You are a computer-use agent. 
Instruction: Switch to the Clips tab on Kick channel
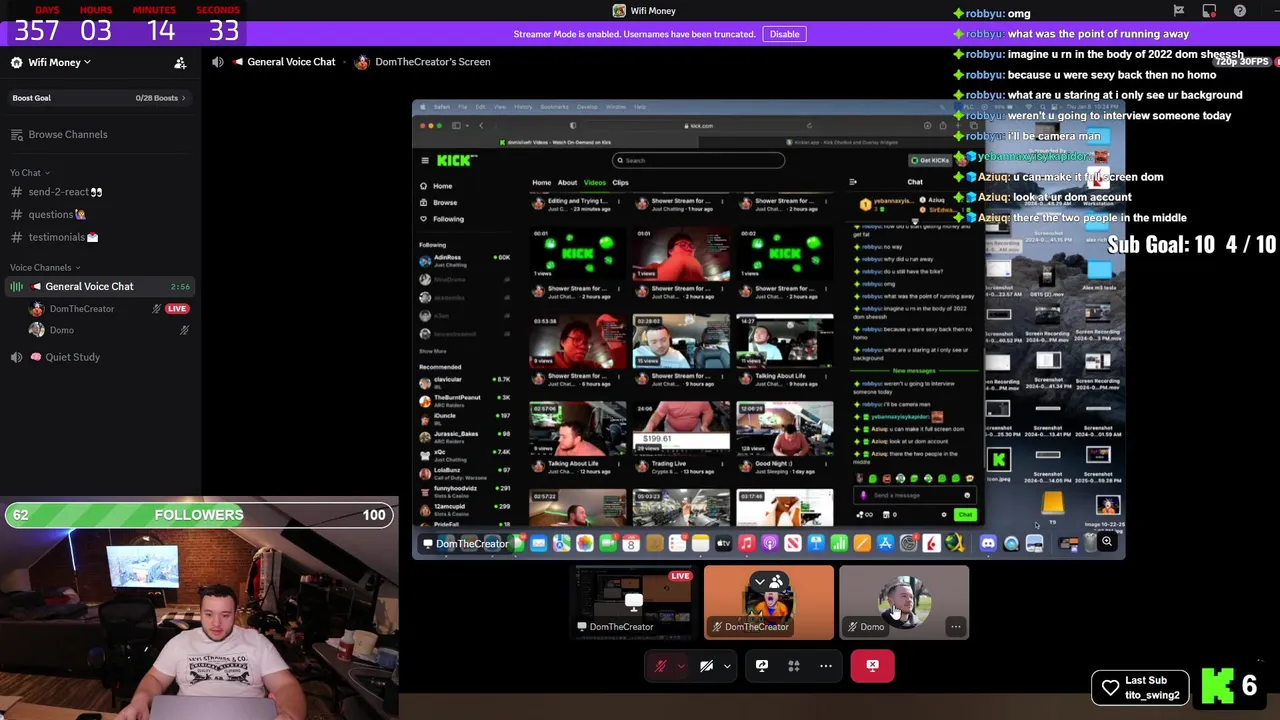pos(620,183)
